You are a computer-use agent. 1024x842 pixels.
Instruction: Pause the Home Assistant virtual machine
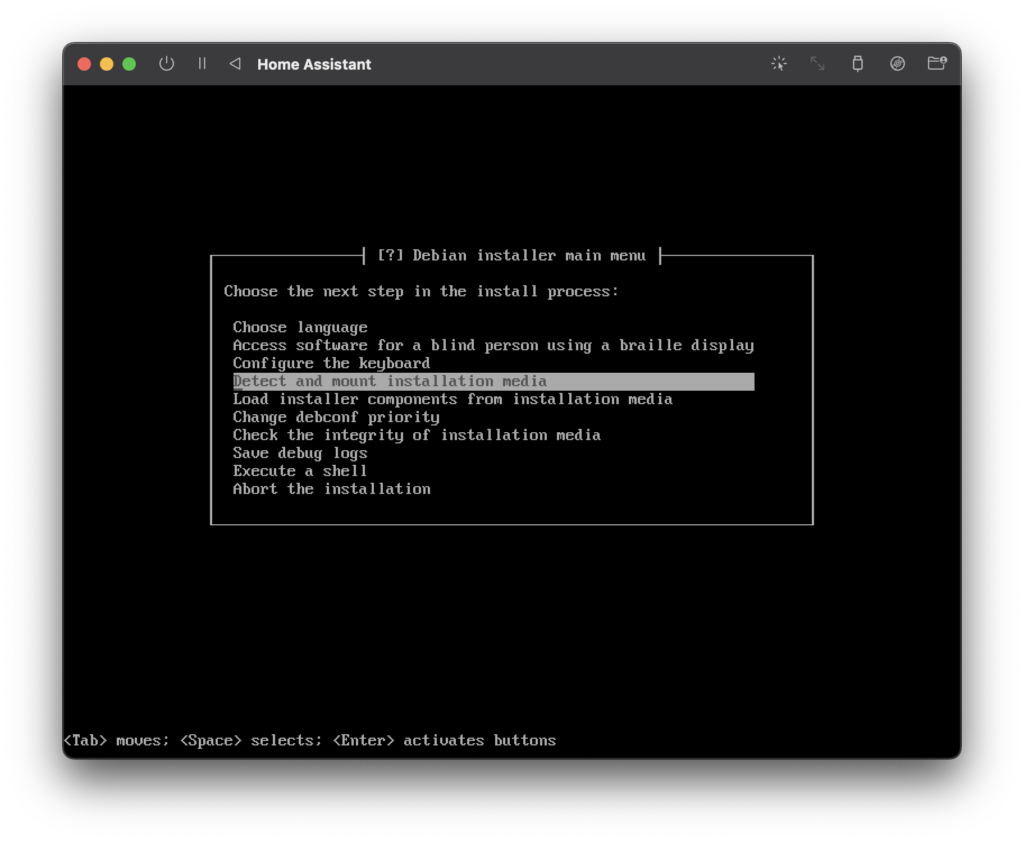tap(202, 63)
